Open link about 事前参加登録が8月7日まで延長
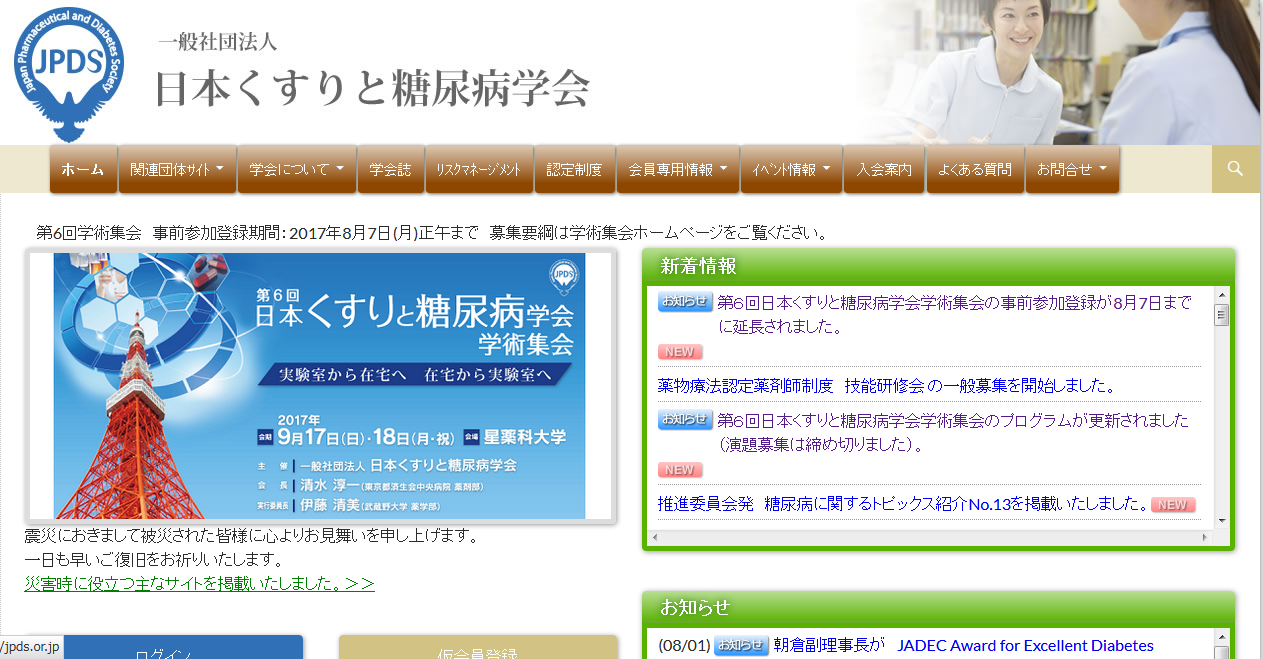Viewport: 1263px width, 659px height. 955,314
